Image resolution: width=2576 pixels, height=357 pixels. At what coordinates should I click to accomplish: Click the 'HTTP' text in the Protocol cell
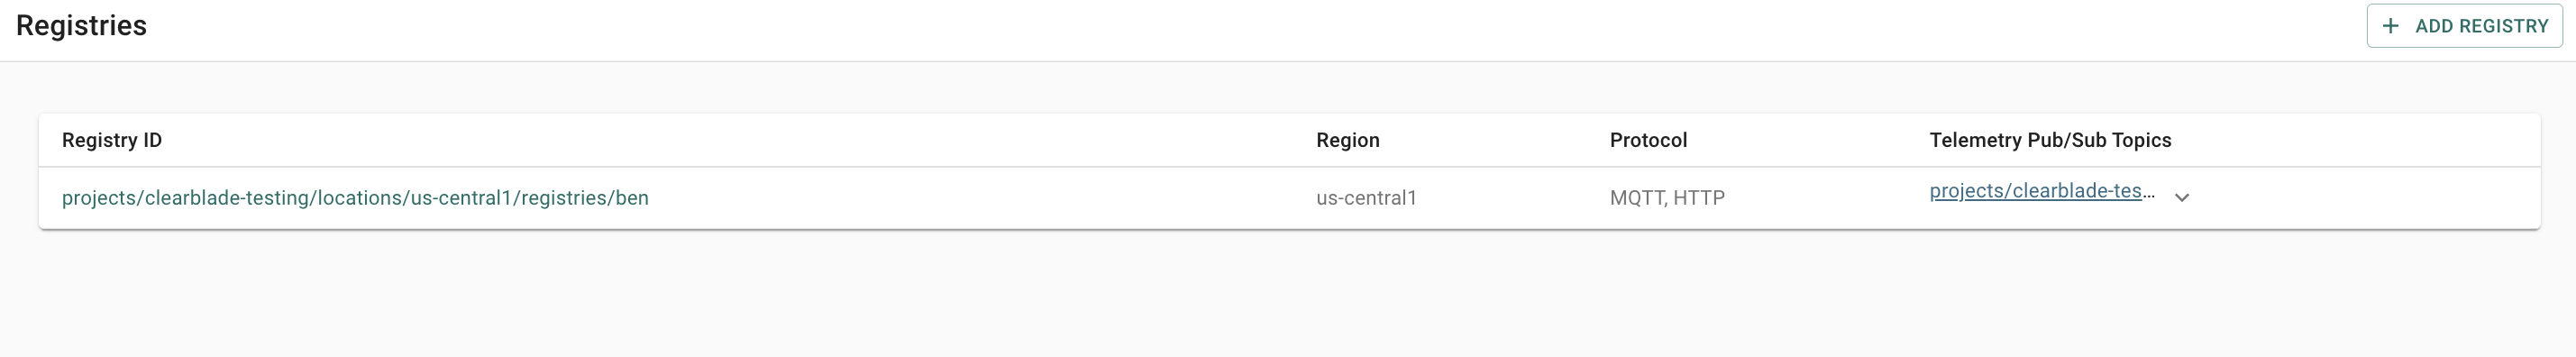(x=1699, y=198)
